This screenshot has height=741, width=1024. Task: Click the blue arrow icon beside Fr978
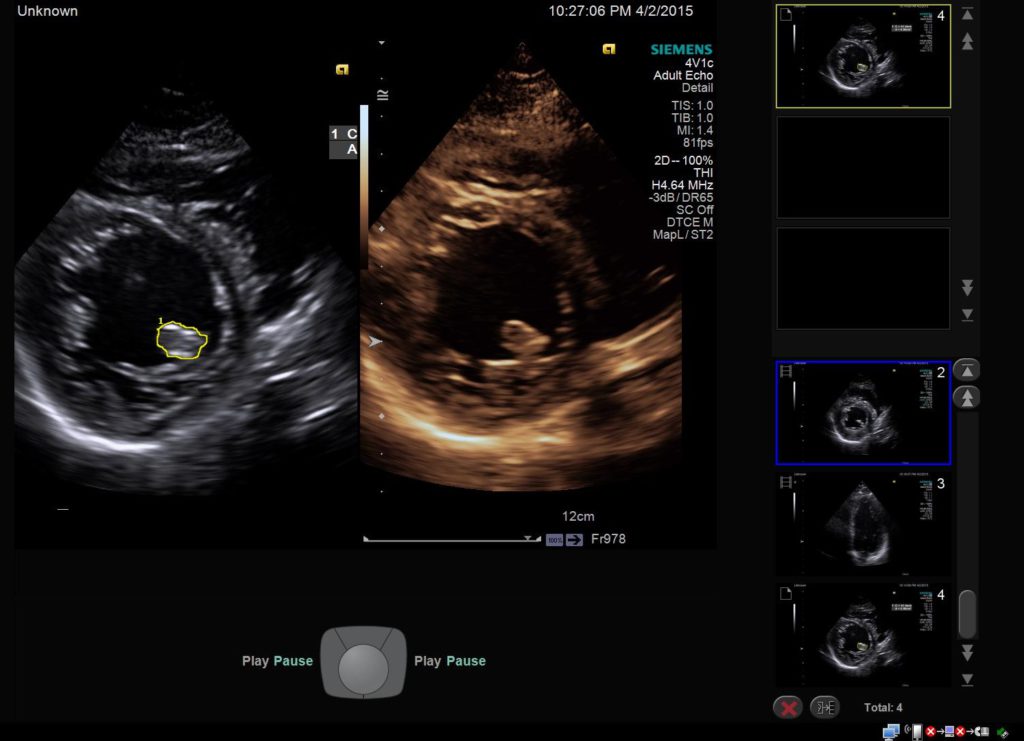(x=574, y=540)
